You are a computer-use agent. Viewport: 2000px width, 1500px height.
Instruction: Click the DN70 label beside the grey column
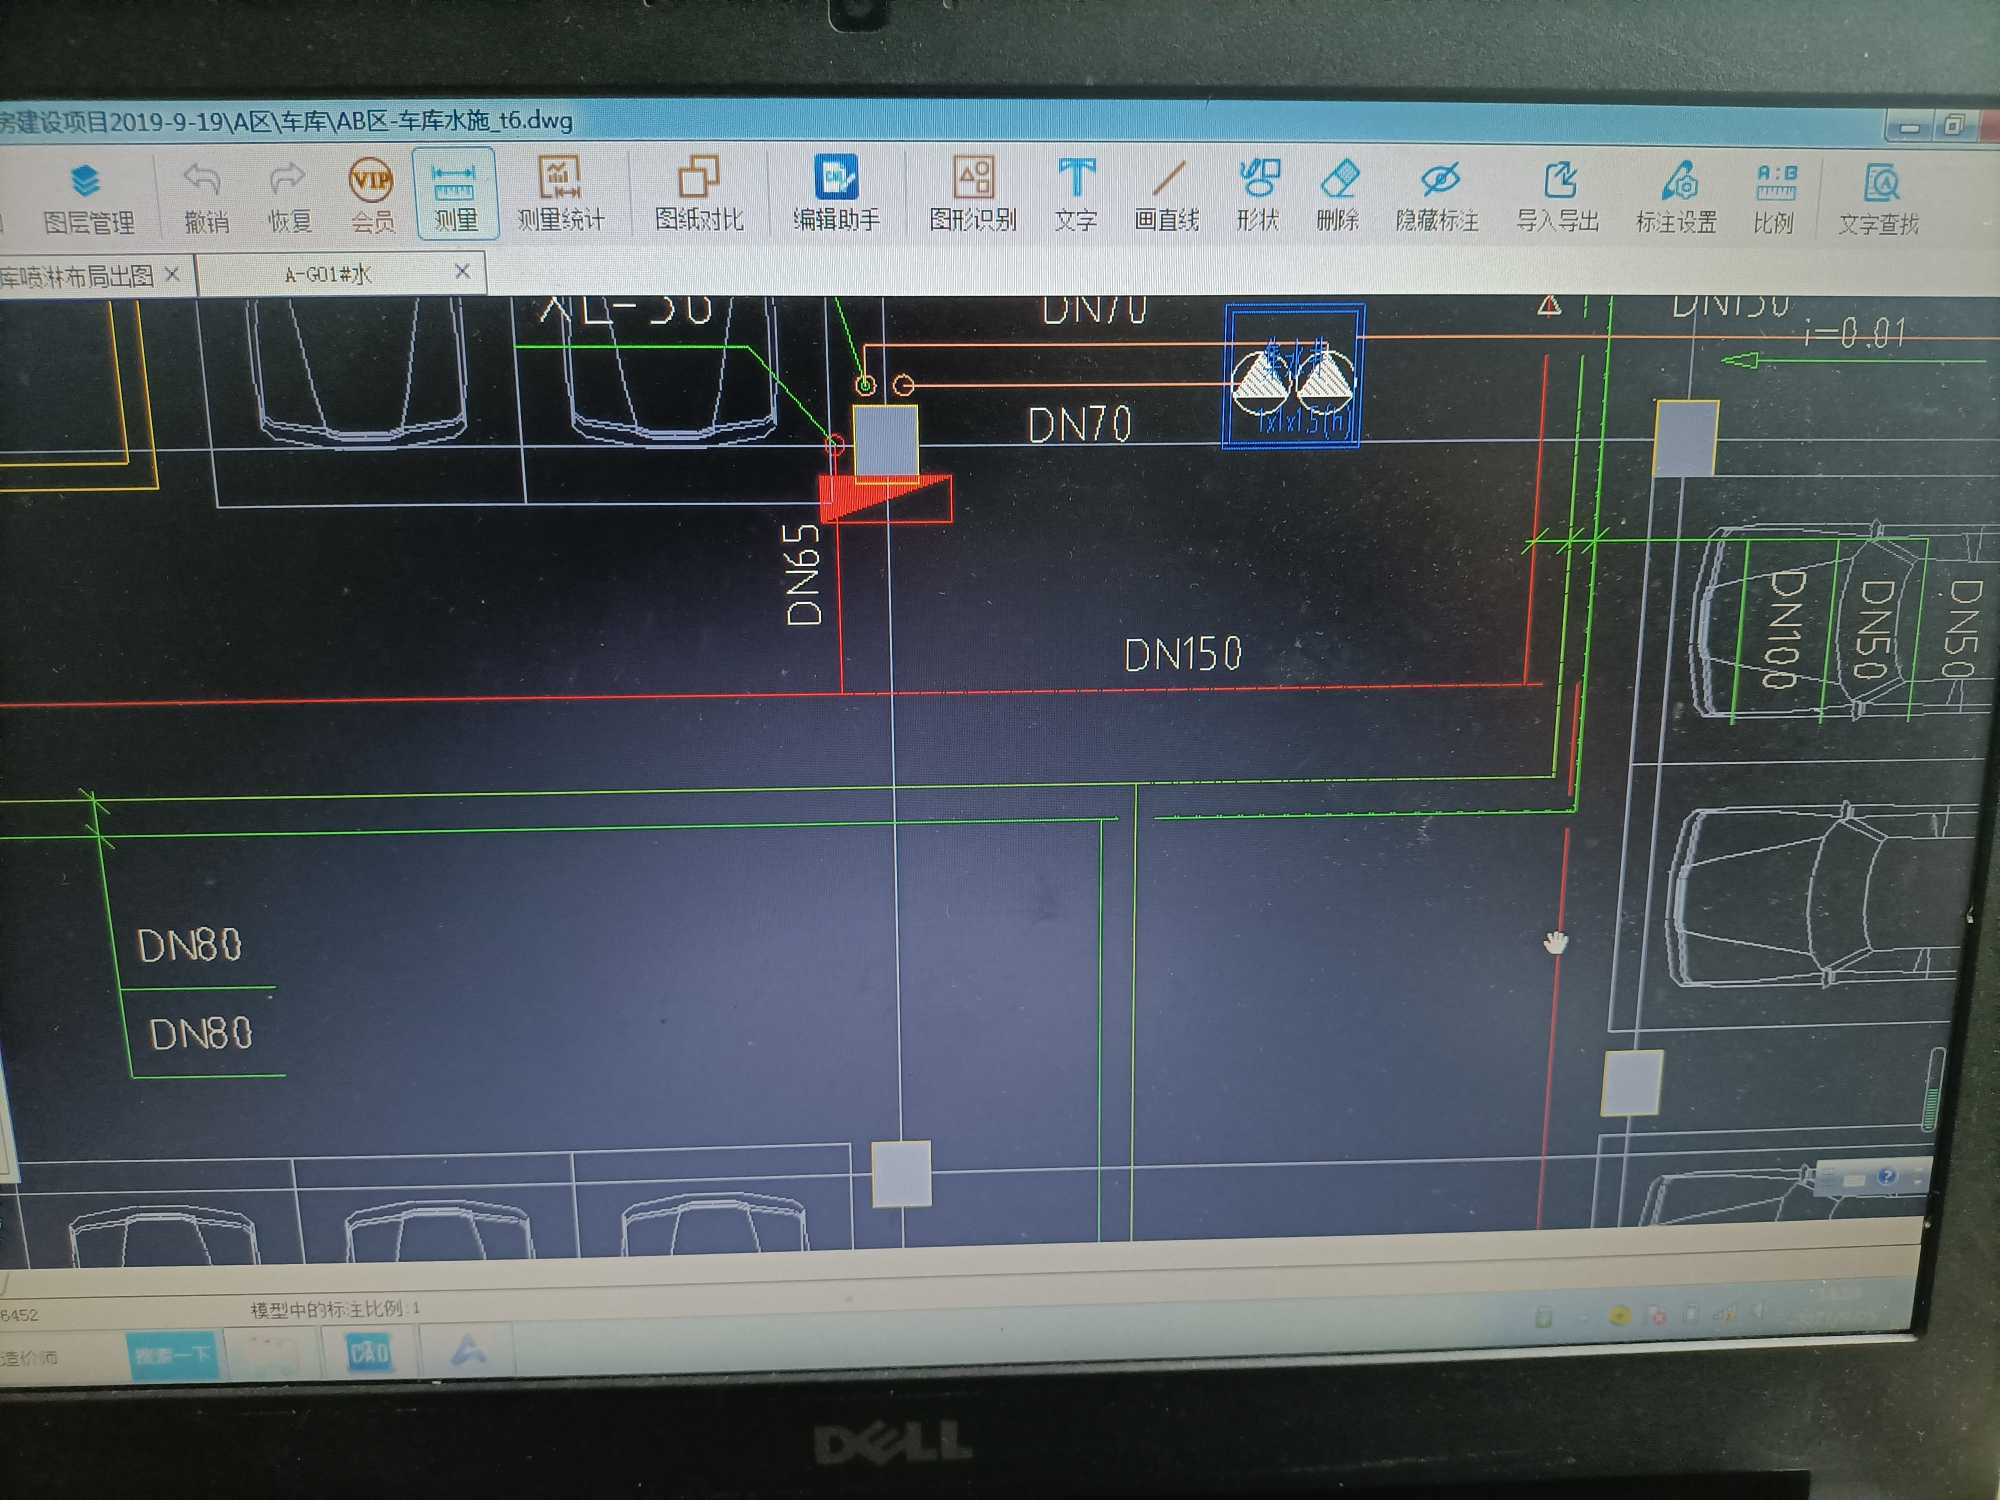(x=1080, y=425)
